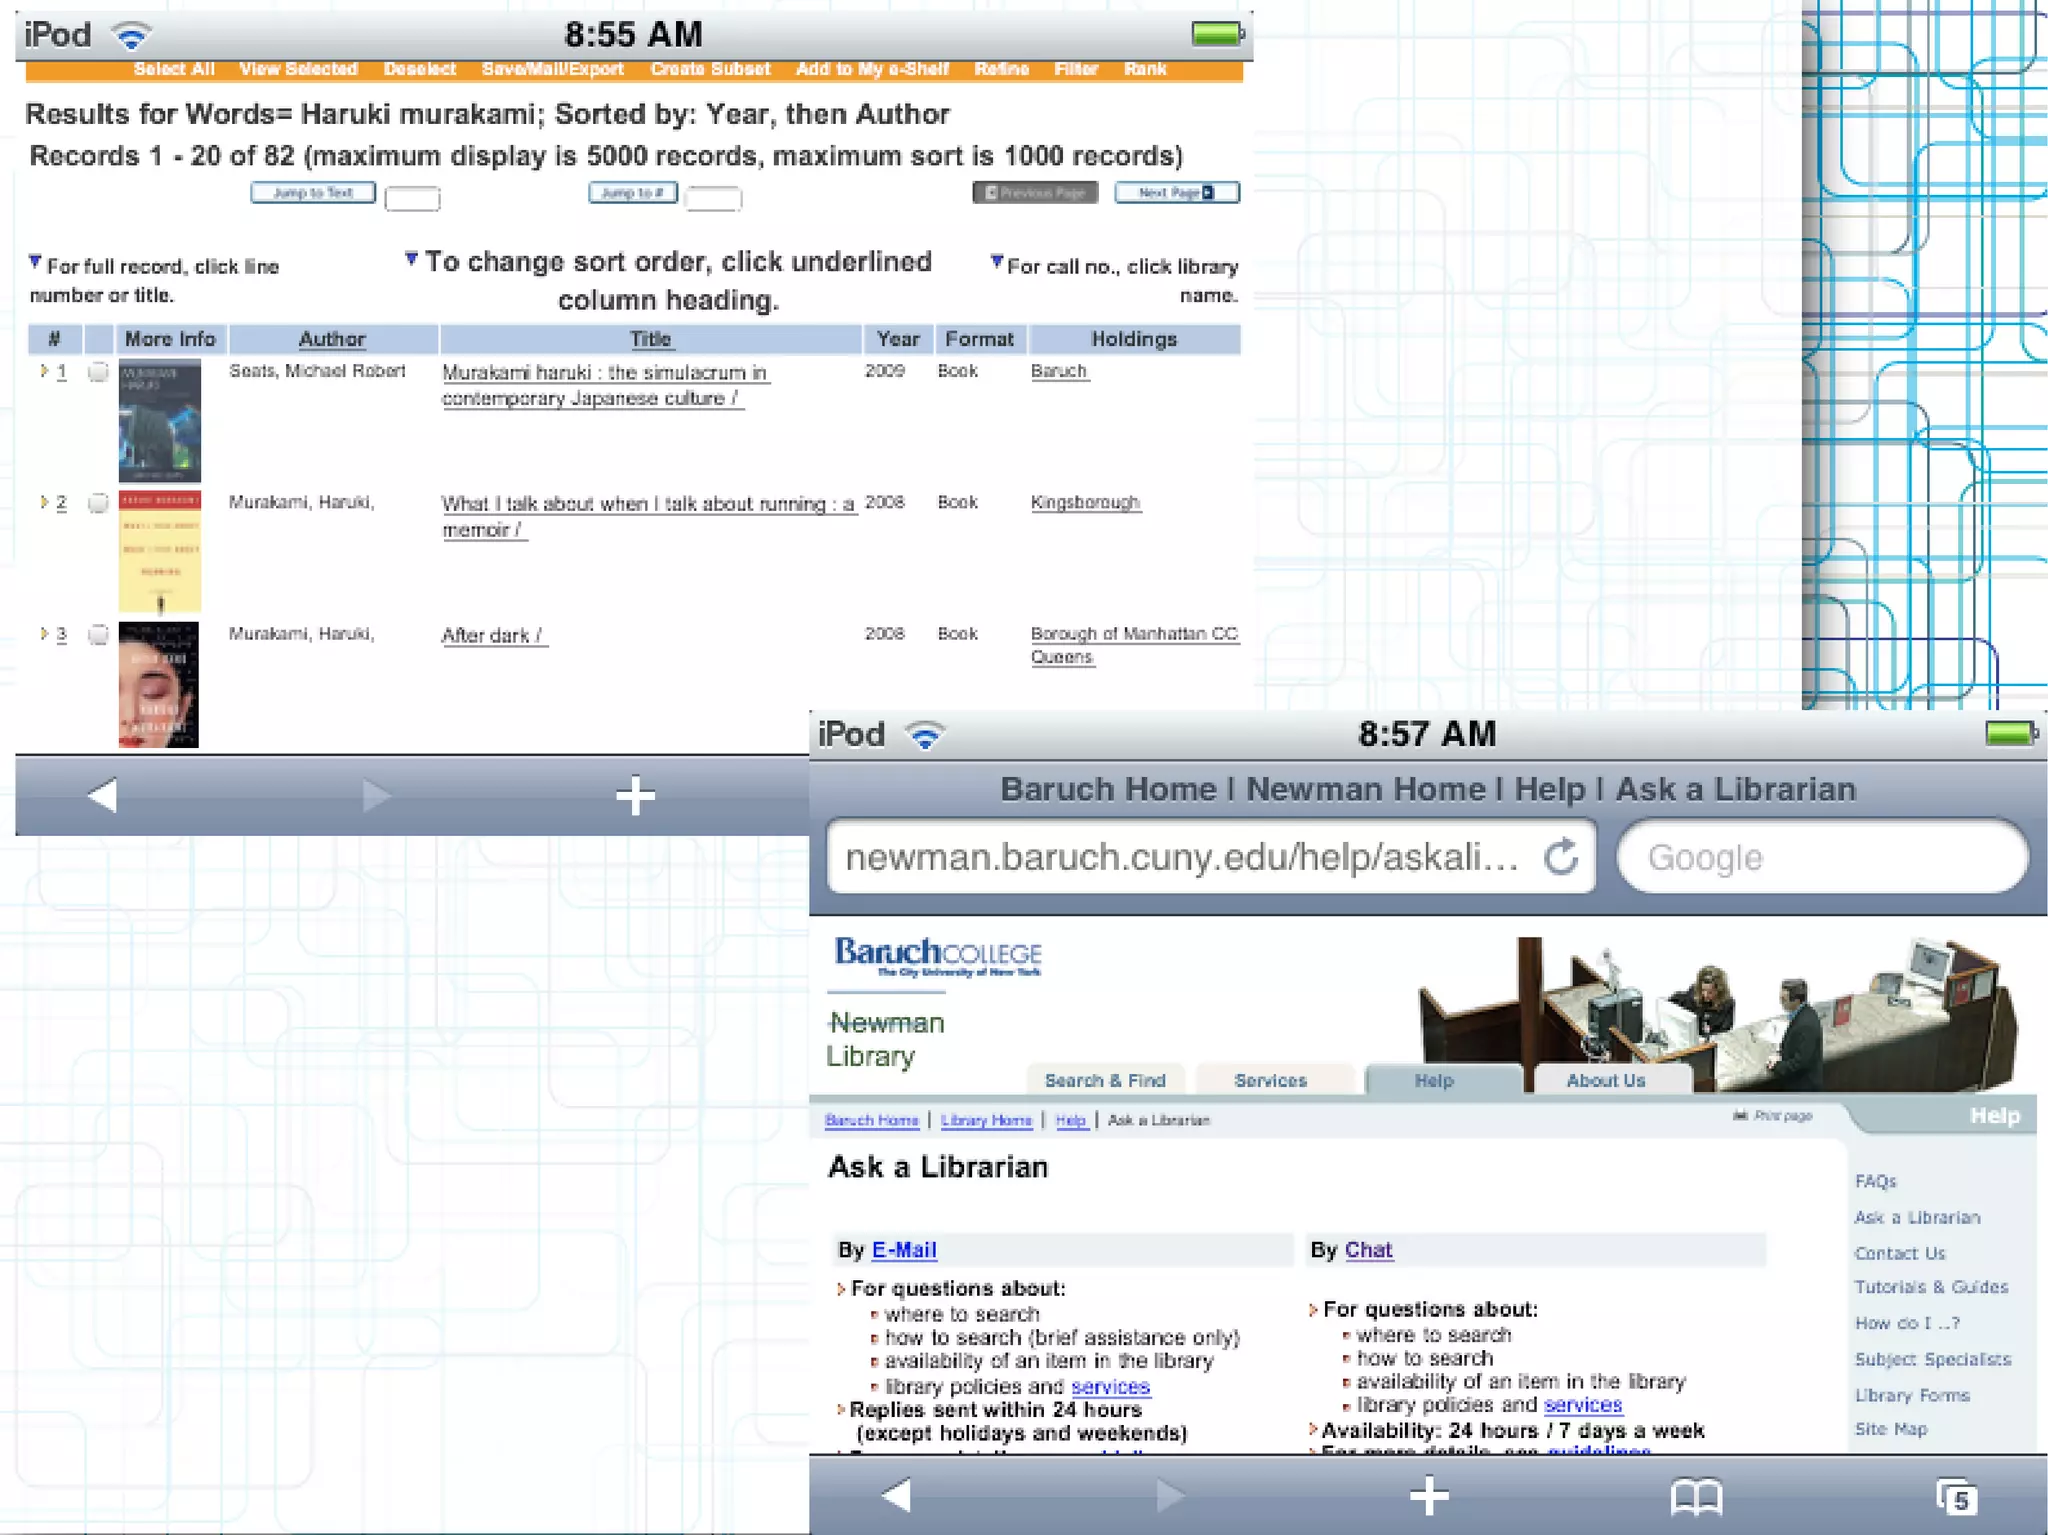Tap back arrow in lower Safari toolbar
This screenshot has width=2048, height=1535.
(896, 1496)
